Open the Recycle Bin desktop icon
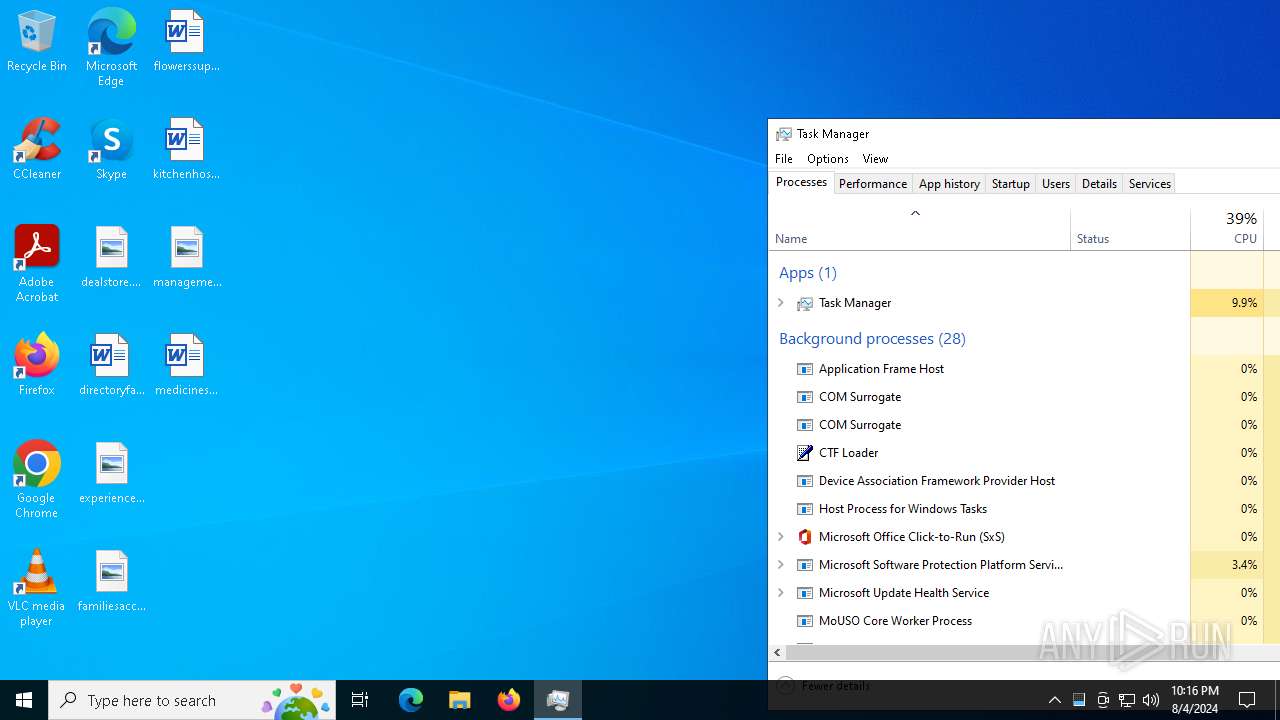 pos(37,42)
